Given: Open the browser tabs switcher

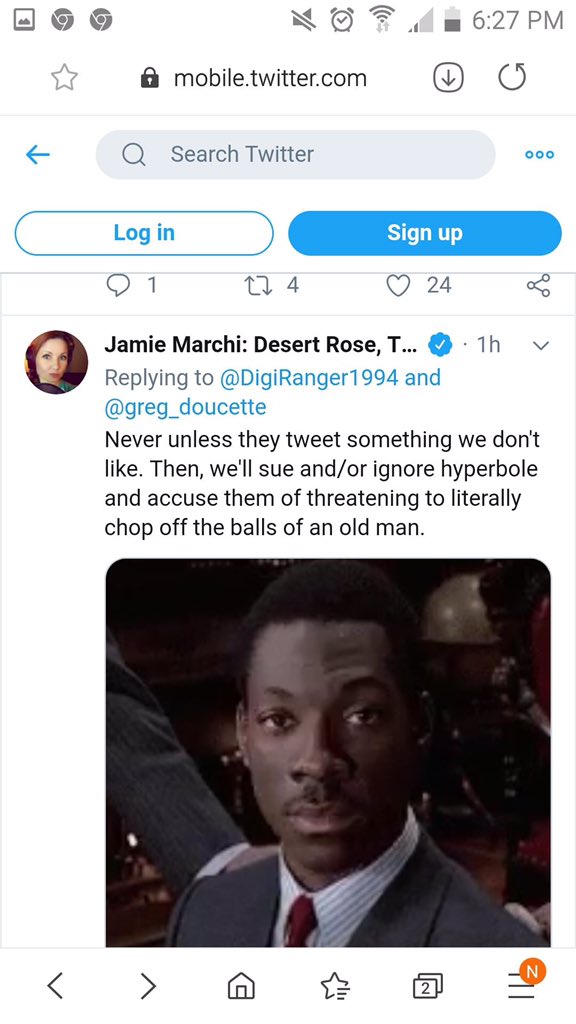Looking at the screenshot, I should point(427,986).
